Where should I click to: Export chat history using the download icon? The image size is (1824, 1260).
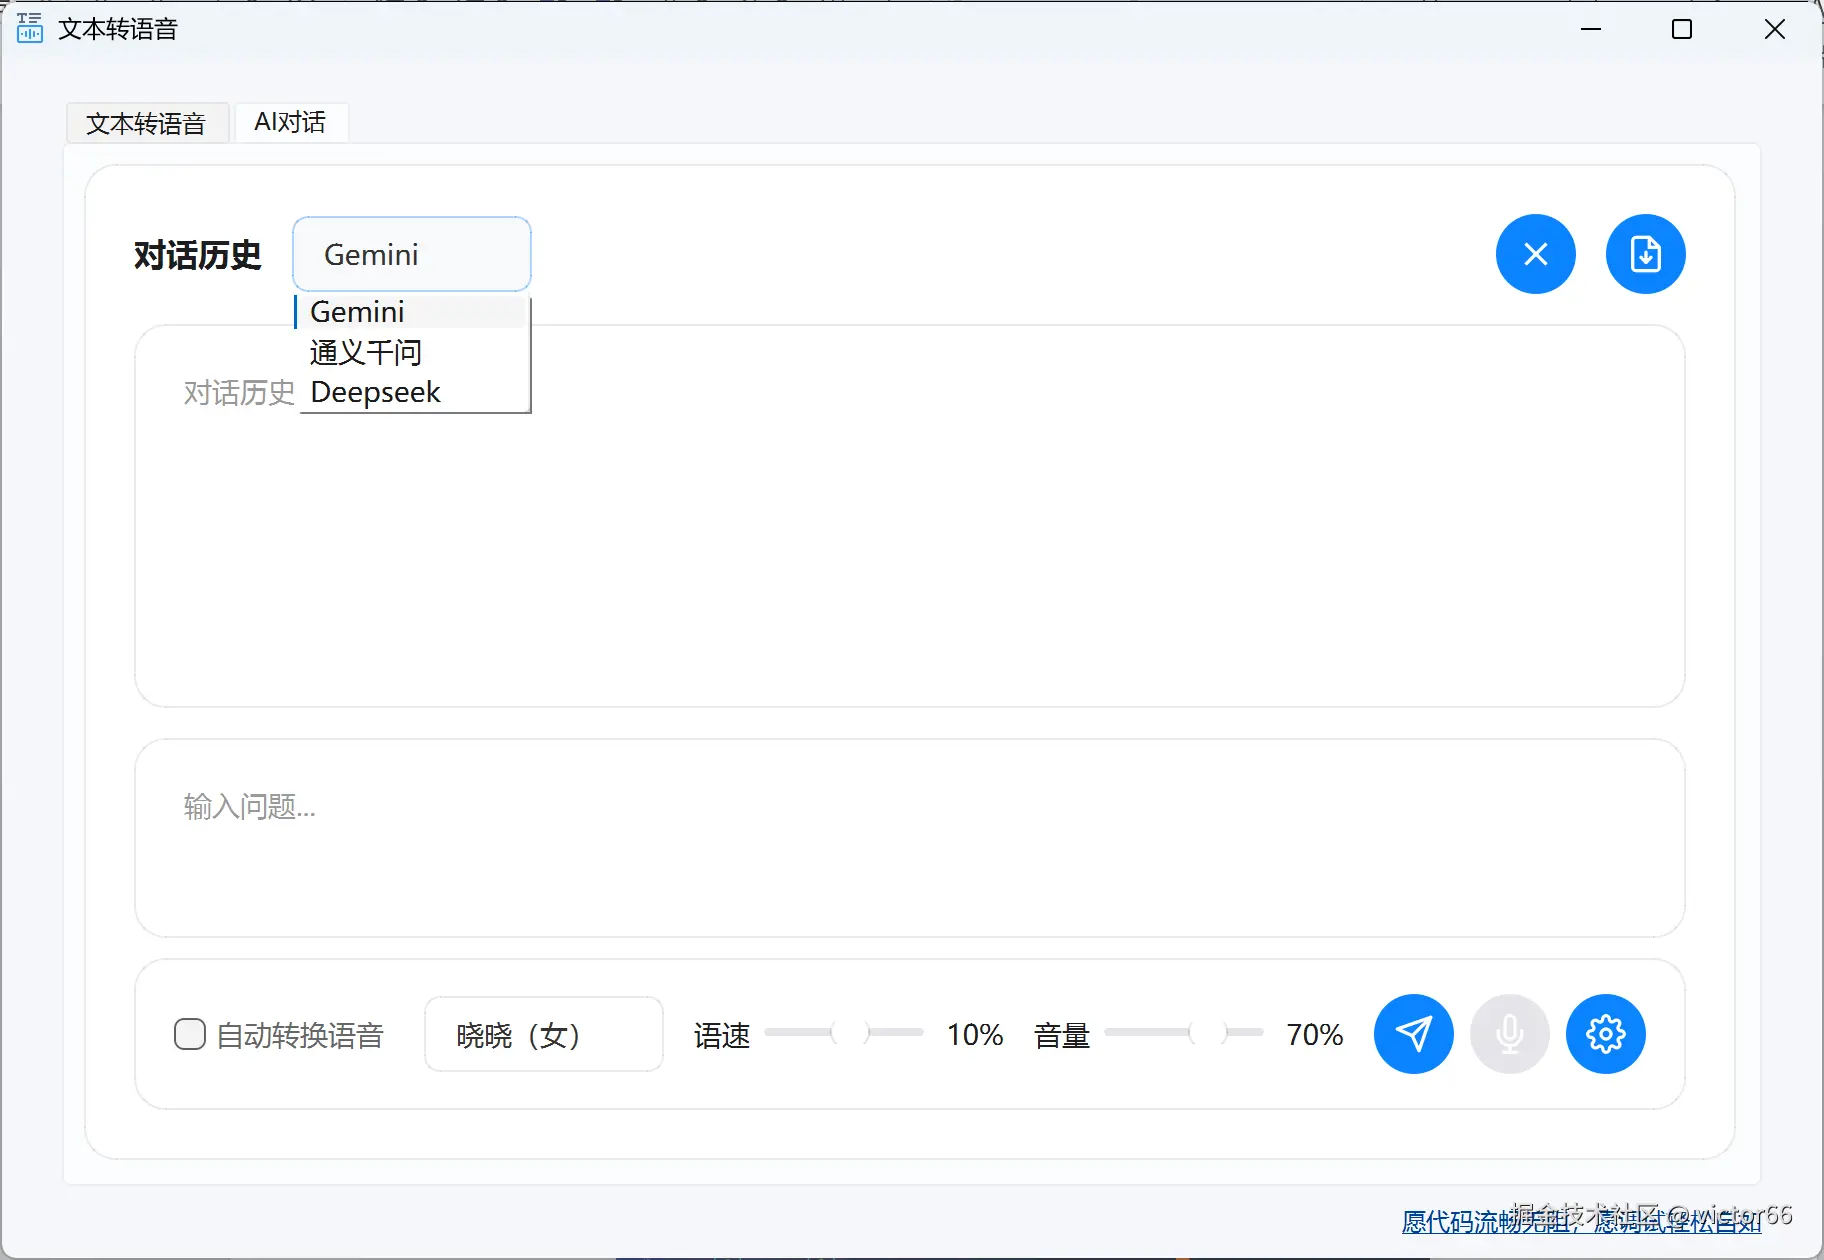(x=1645, y=253)
